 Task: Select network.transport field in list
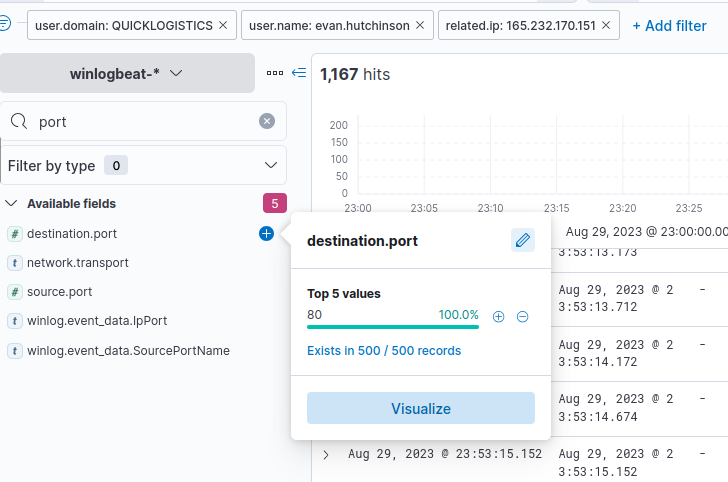(78, 263)
